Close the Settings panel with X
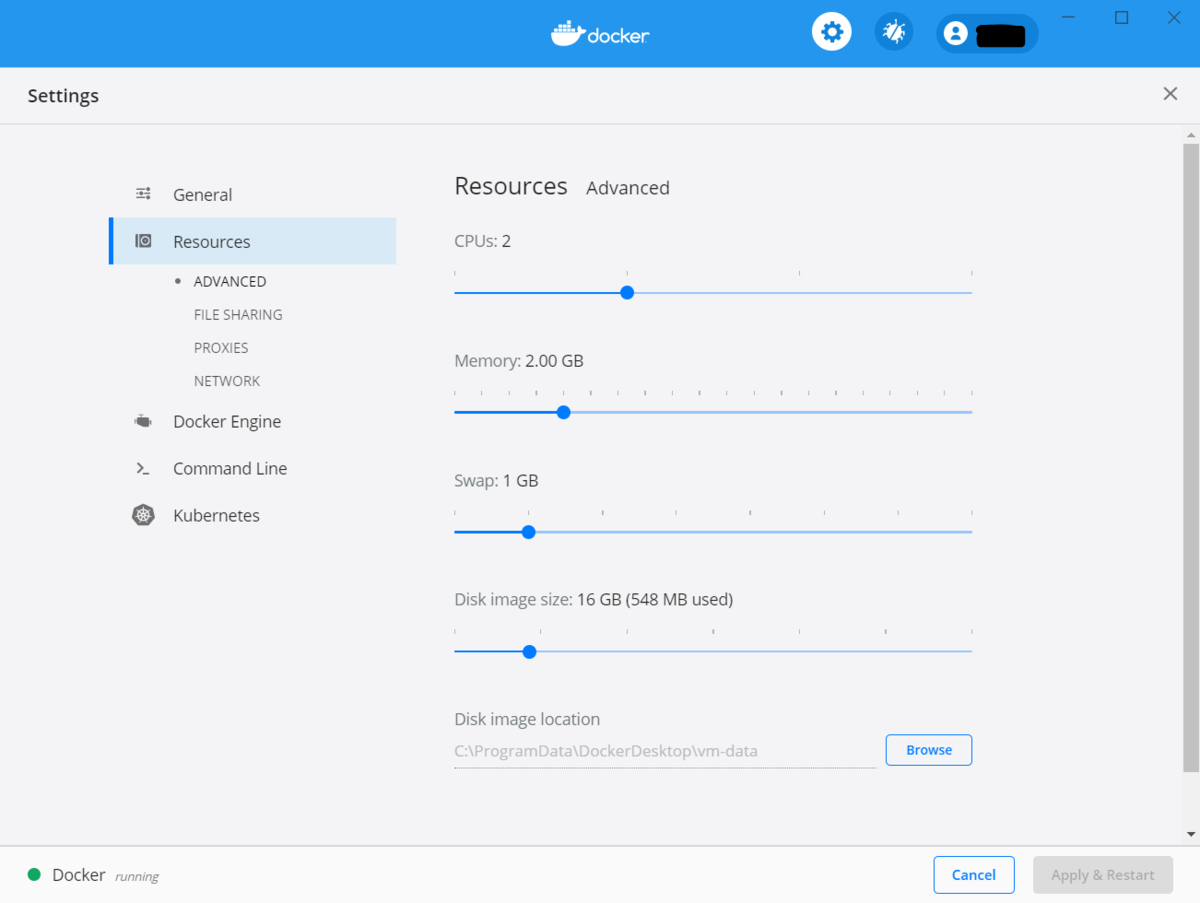 point(1170,94)
